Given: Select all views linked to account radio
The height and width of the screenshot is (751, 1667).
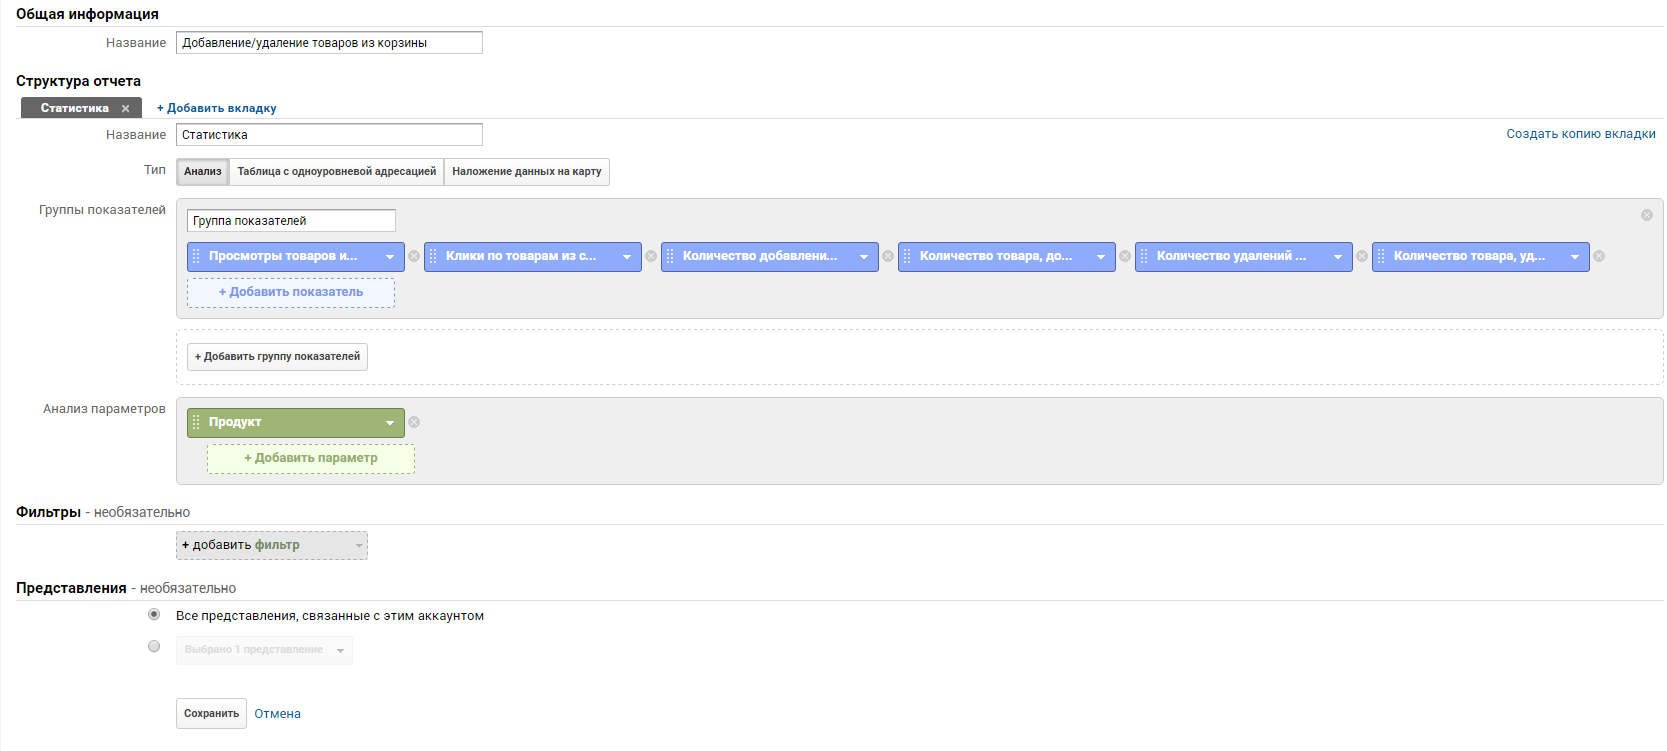Looking at the screenshot, I should pyautogui.click(x=154, y=614).
